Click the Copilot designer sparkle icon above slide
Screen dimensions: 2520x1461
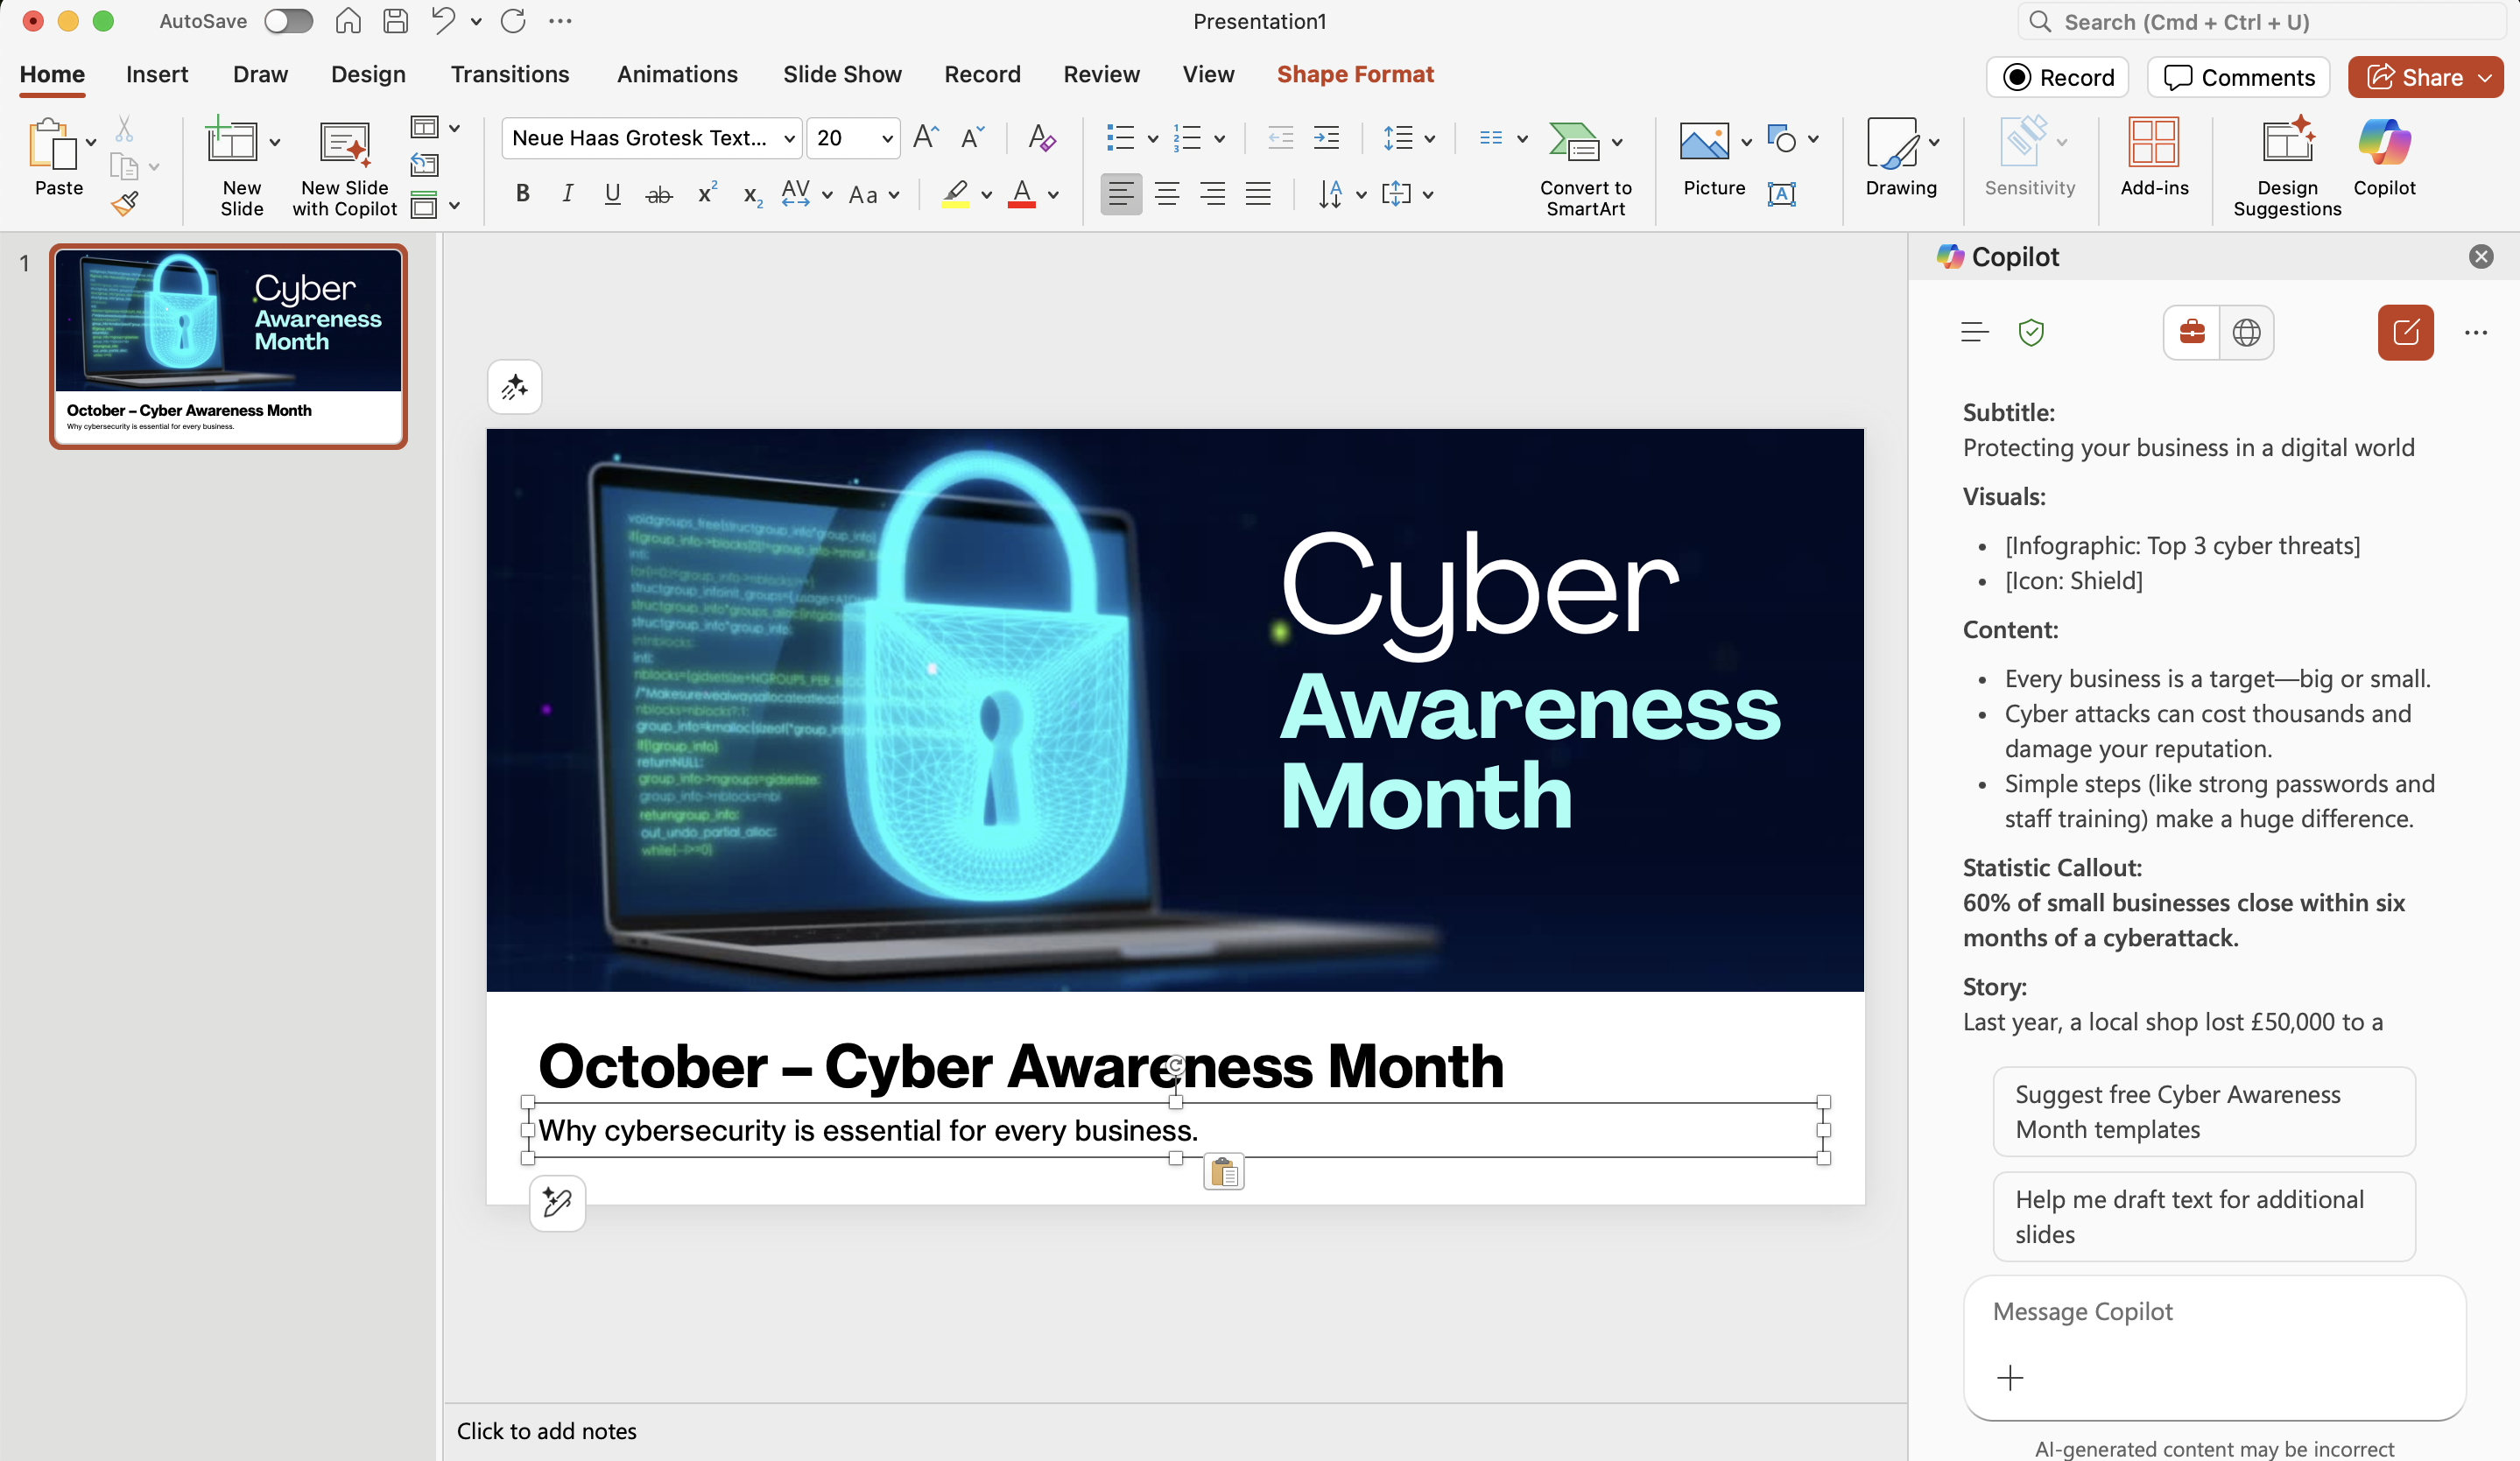pyautogui.click(x=514, y=387)
